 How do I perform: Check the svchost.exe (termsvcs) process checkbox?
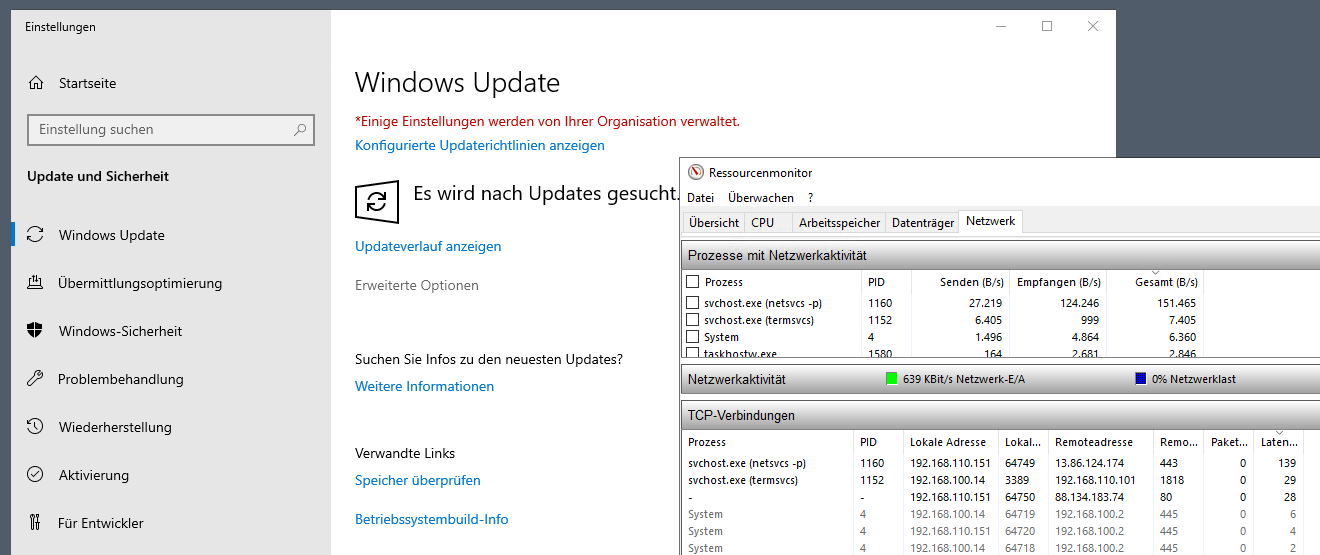tap(692, 320)
